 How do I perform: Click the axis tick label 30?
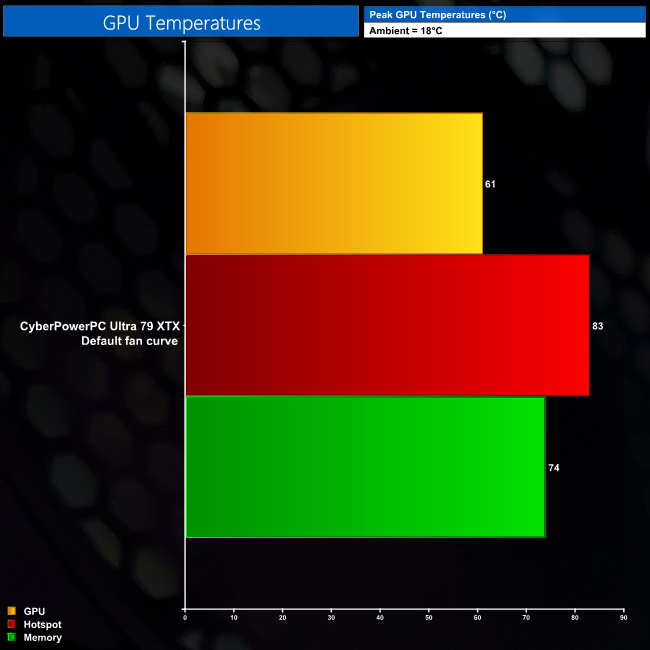[331, 618]
